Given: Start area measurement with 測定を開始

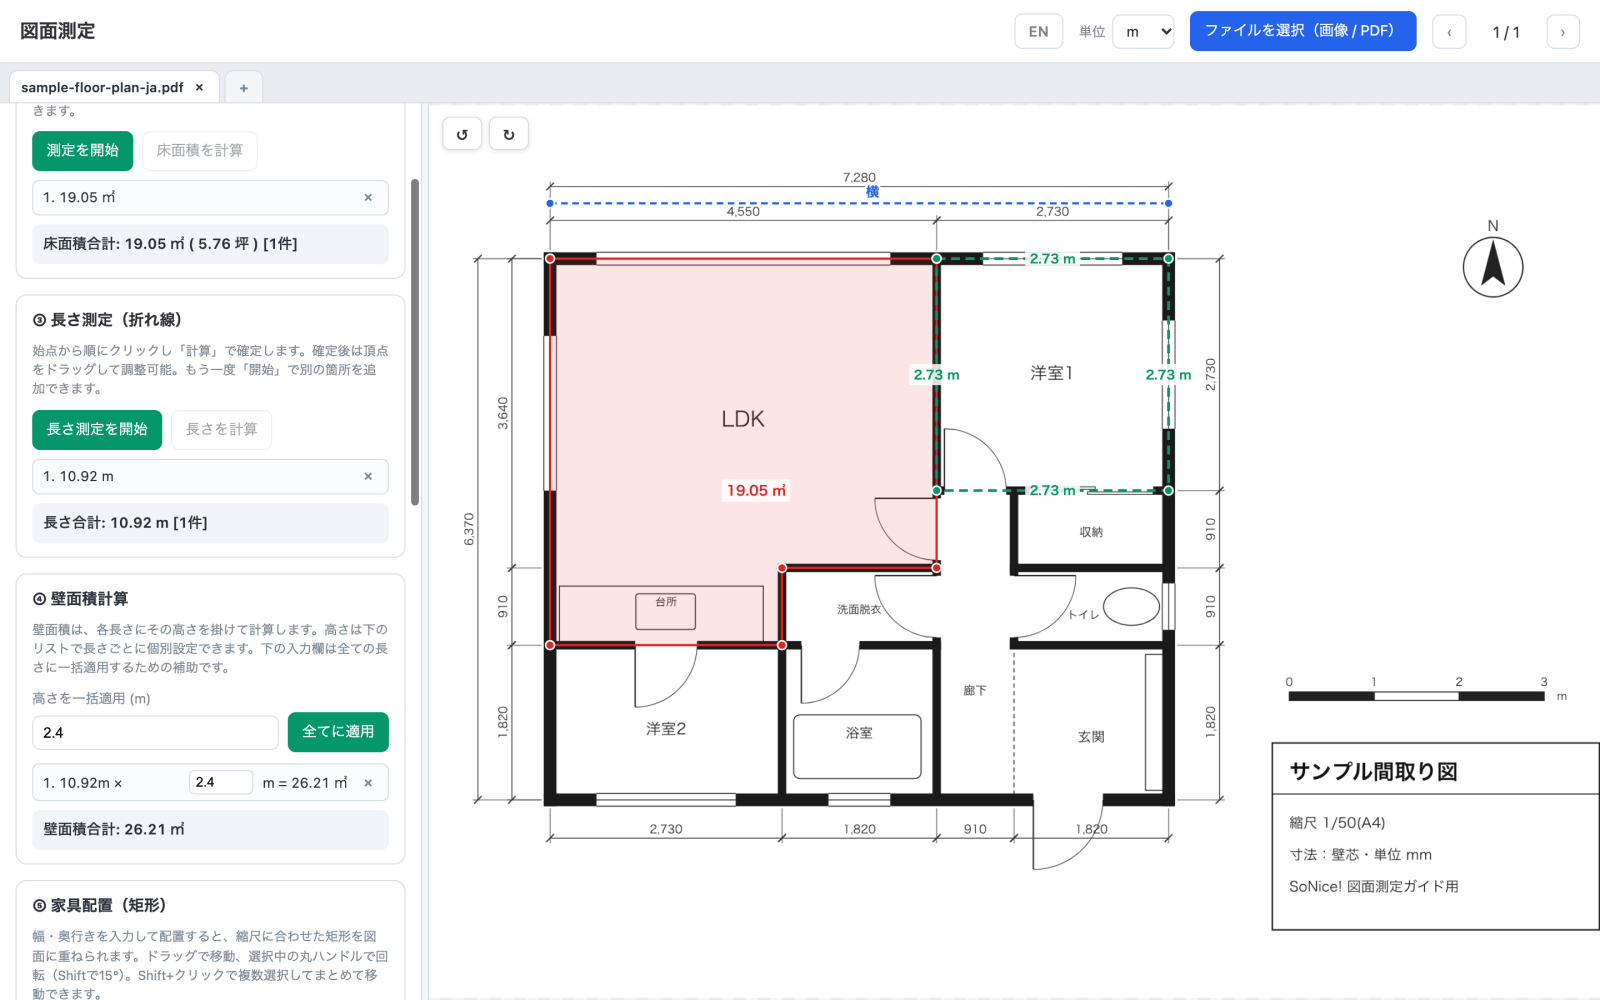Looking at the screenshot, I should (83, 150).
